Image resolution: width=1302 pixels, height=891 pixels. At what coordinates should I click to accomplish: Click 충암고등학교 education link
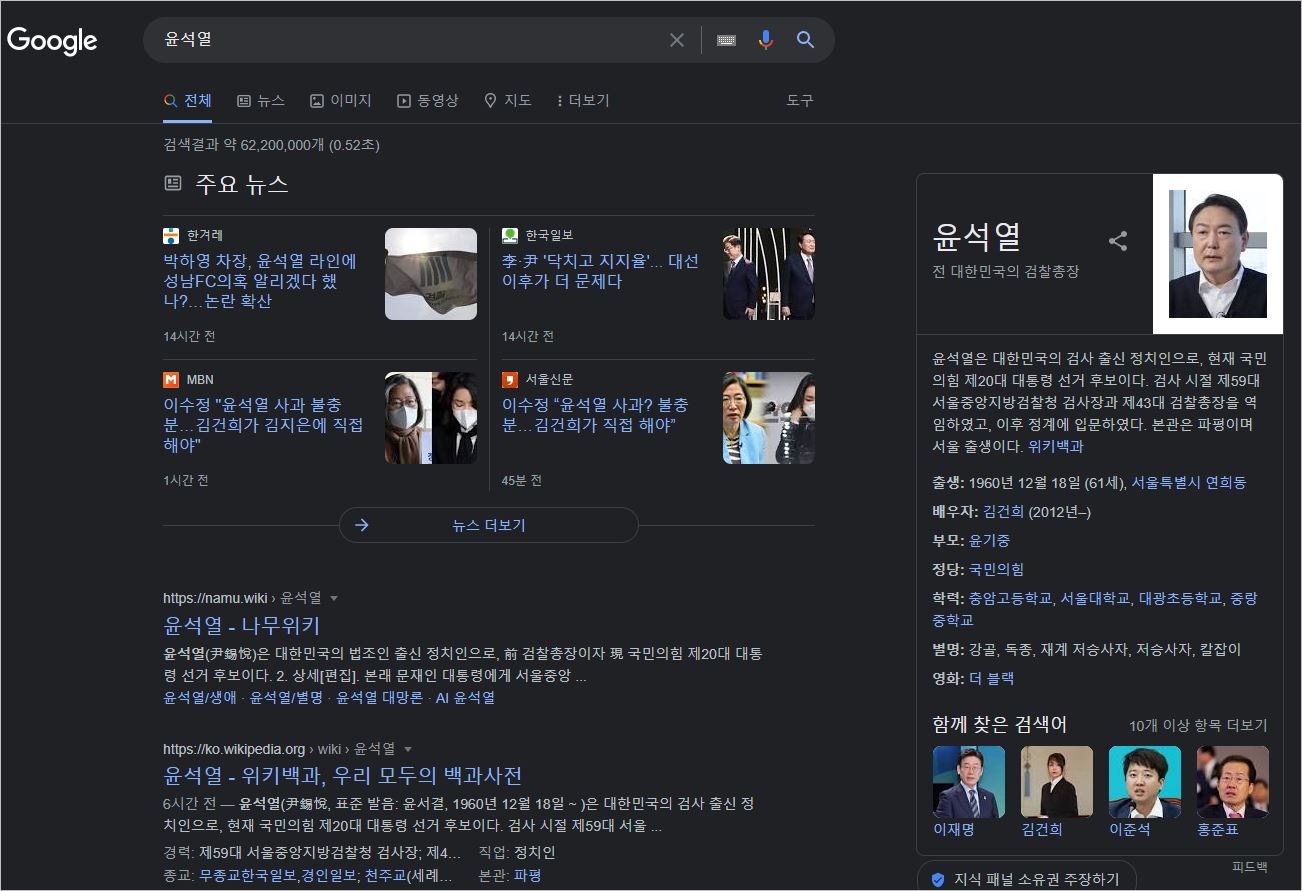[1010, 599]
